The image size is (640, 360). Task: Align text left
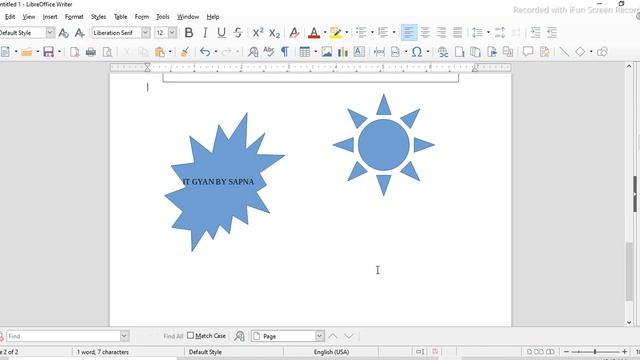[409, 33]
